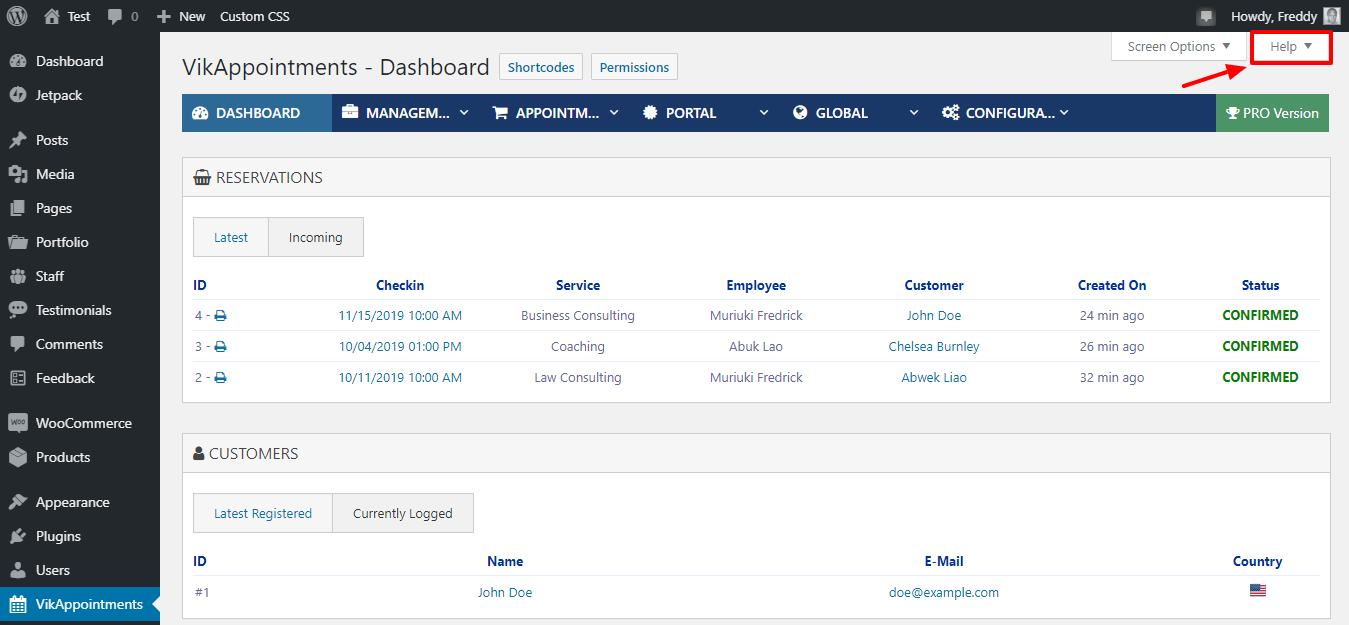Open the Appointments dropdown menu
This screenshot has height=625, width=1349.
click(x=556, y=113)
